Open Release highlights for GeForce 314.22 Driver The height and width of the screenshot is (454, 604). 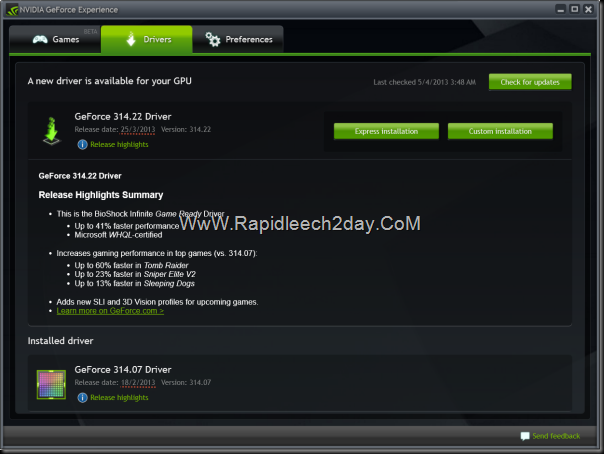(119, 144)
